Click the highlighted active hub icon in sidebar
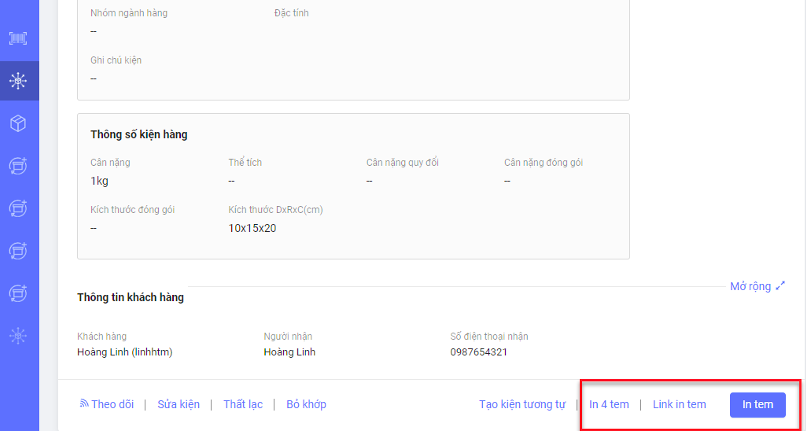Viewport: 806px width, 434px height. [x=18, y=81]
